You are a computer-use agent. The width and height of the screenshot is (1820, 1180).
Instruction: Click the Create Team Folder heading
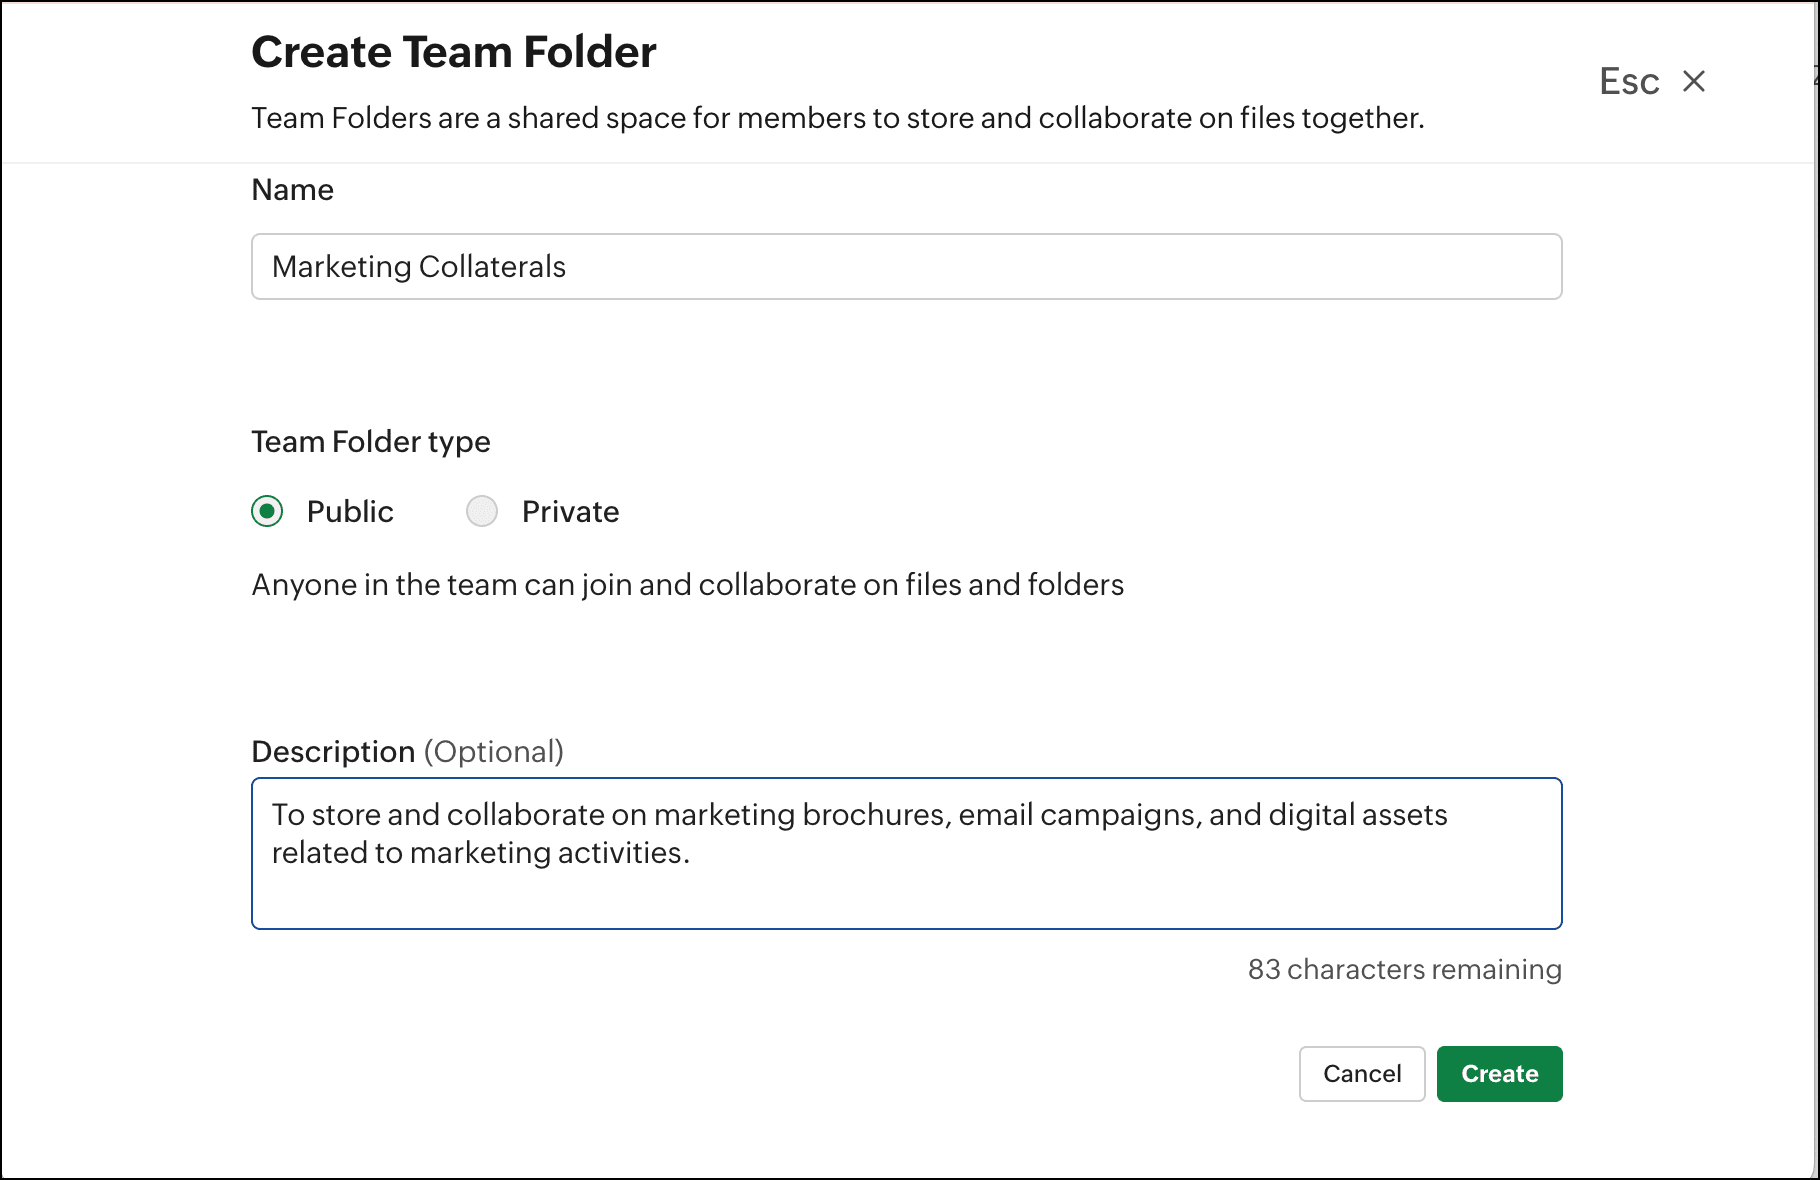[453, 52]
